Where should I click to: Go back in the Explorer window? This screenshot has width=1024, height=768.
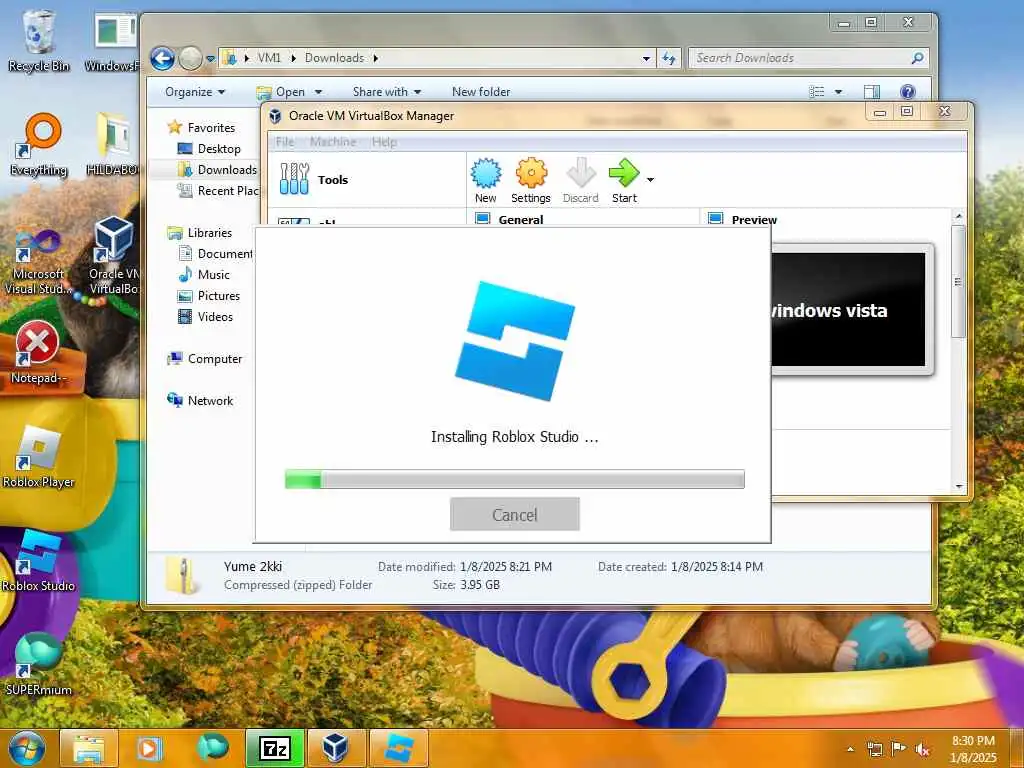(x=163, y=58)
